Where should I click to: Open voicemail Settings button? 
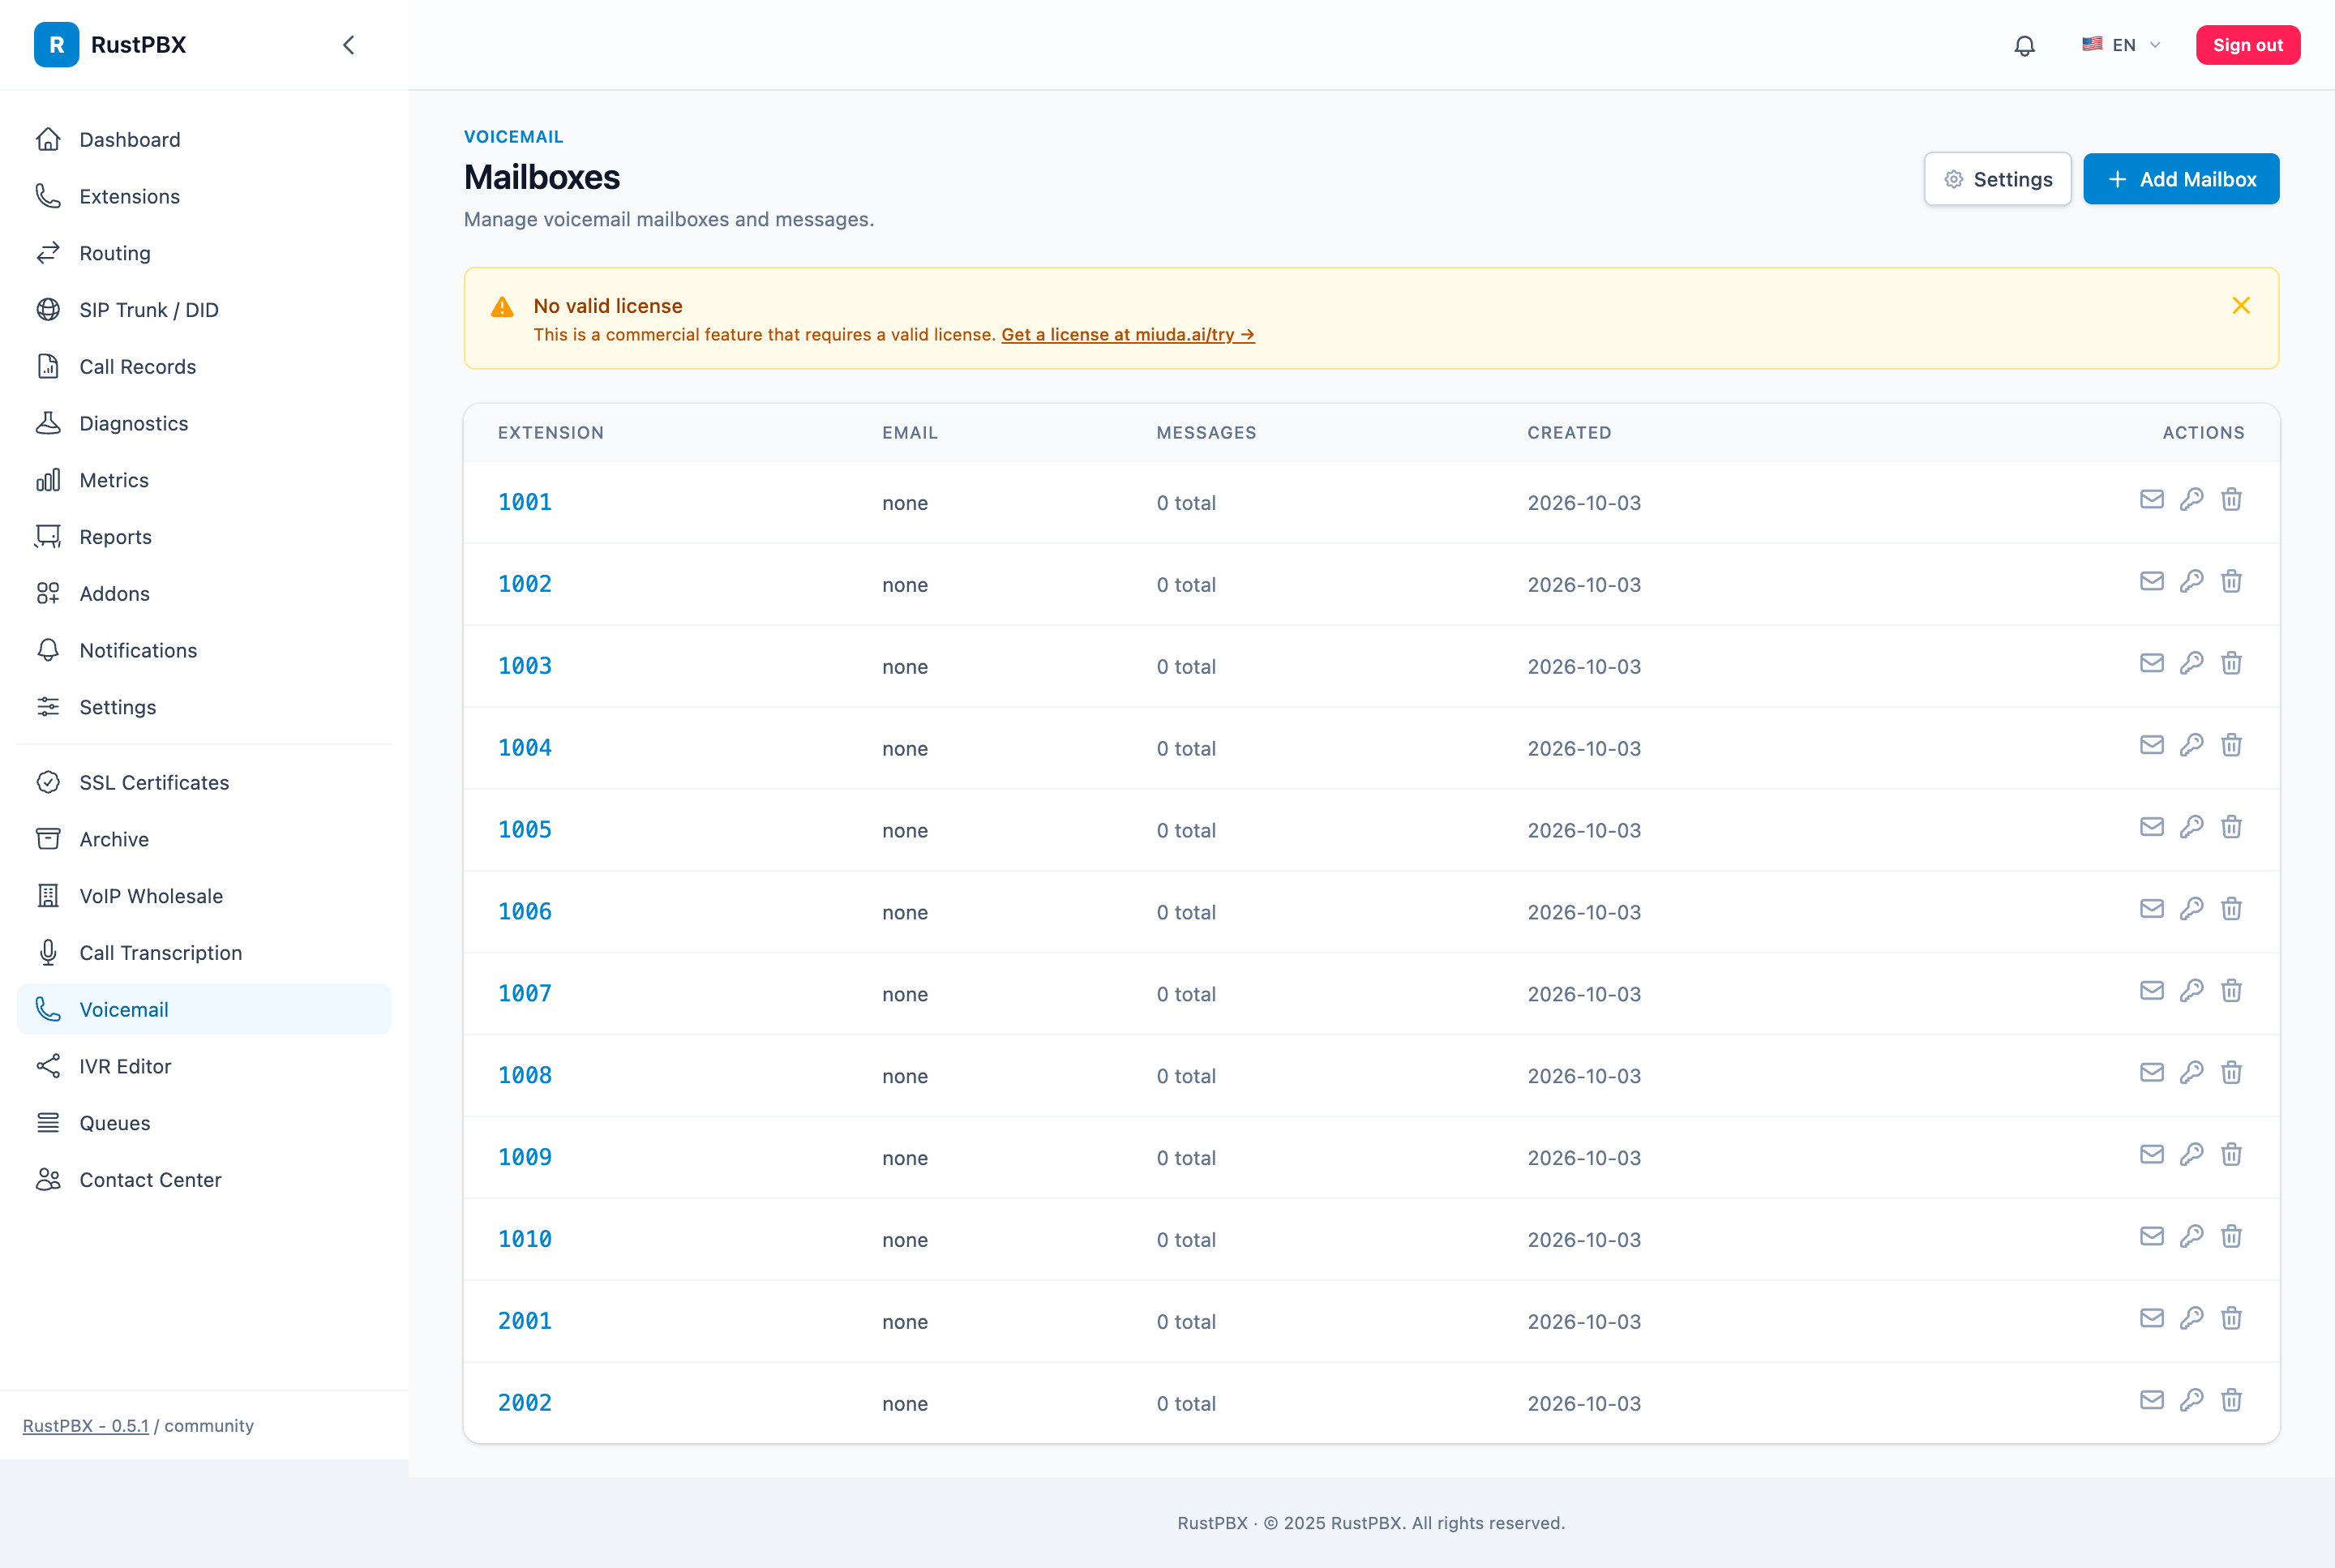coord(1997,179)
